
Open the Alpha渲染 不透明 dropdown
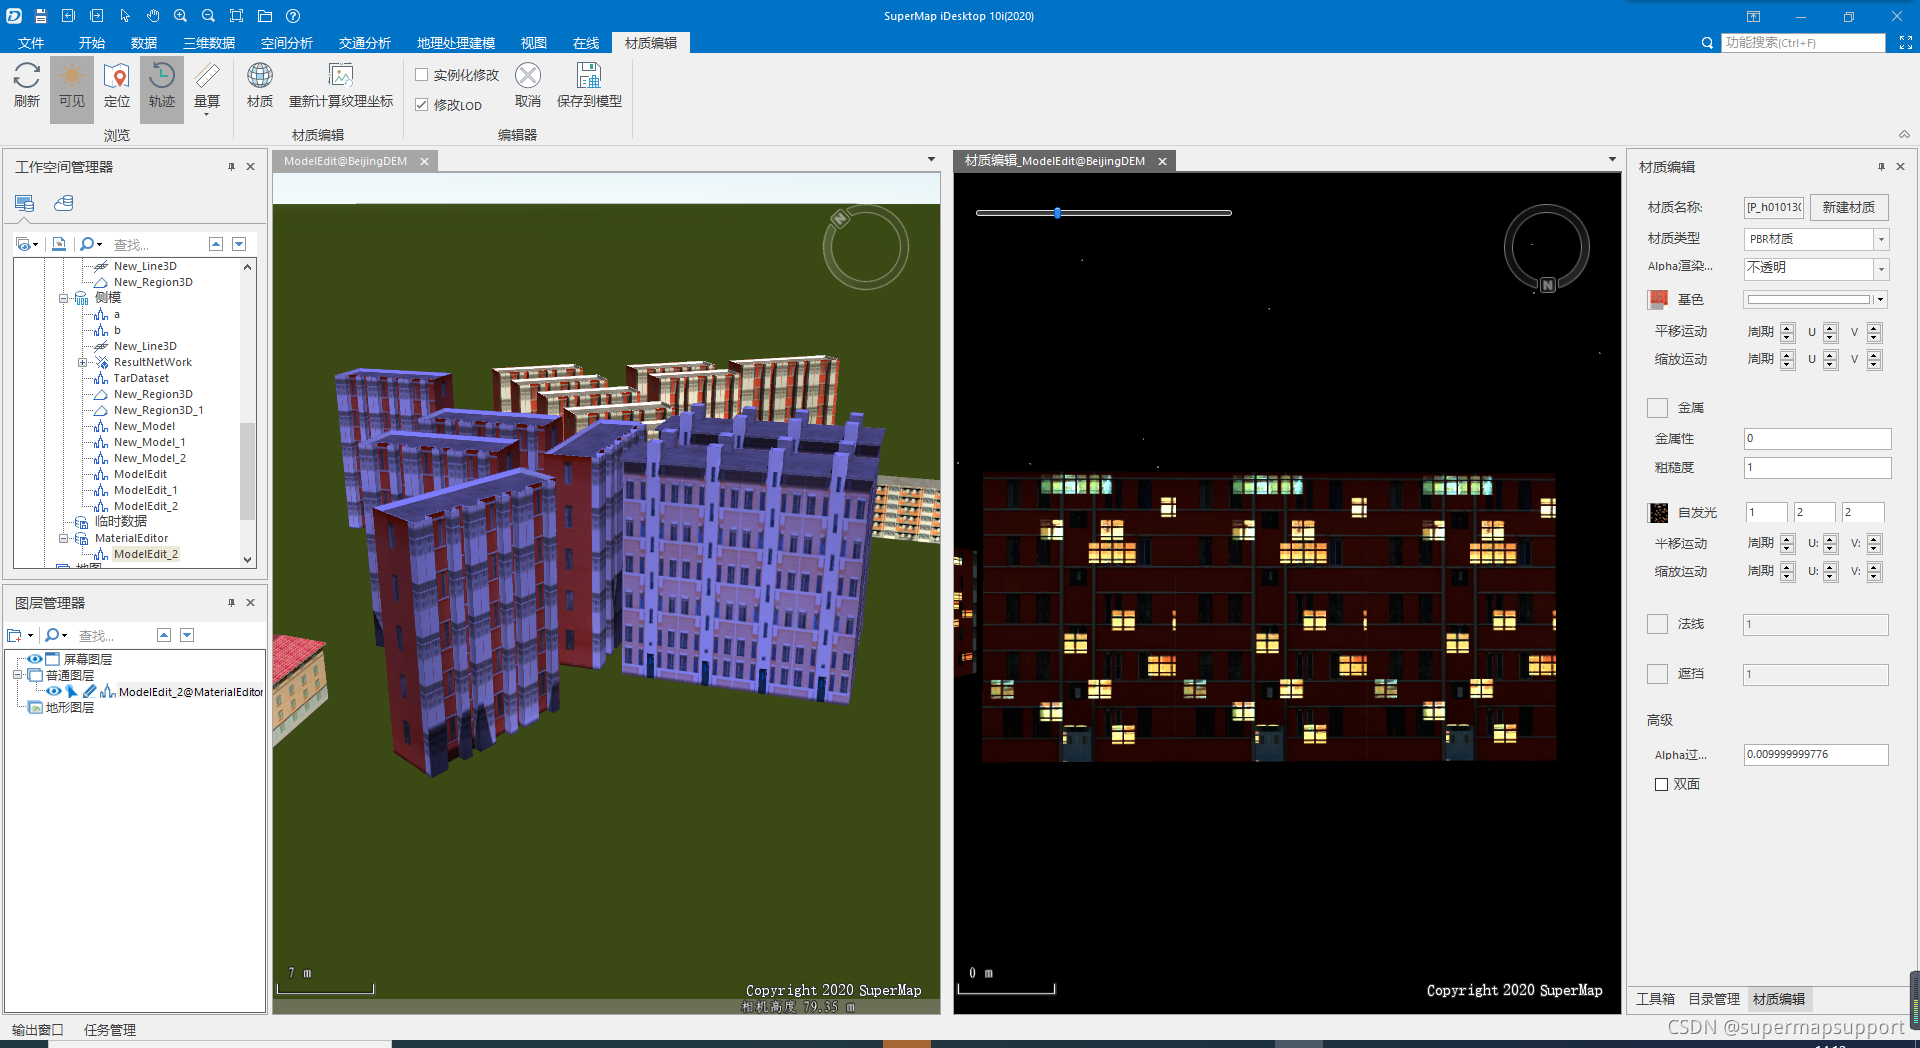tap(1881, 268)
